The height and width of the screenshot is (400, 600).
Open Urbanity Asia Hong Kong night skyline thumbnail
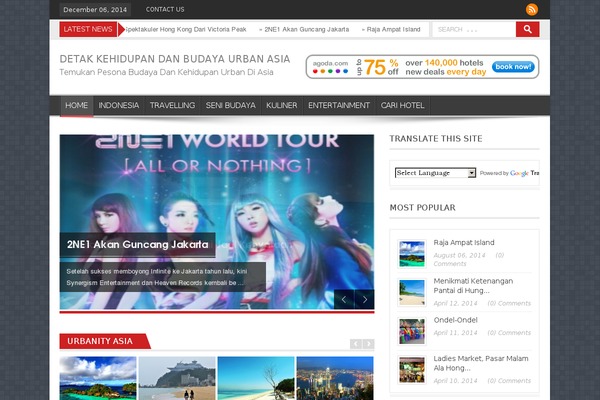coord(335,378)
